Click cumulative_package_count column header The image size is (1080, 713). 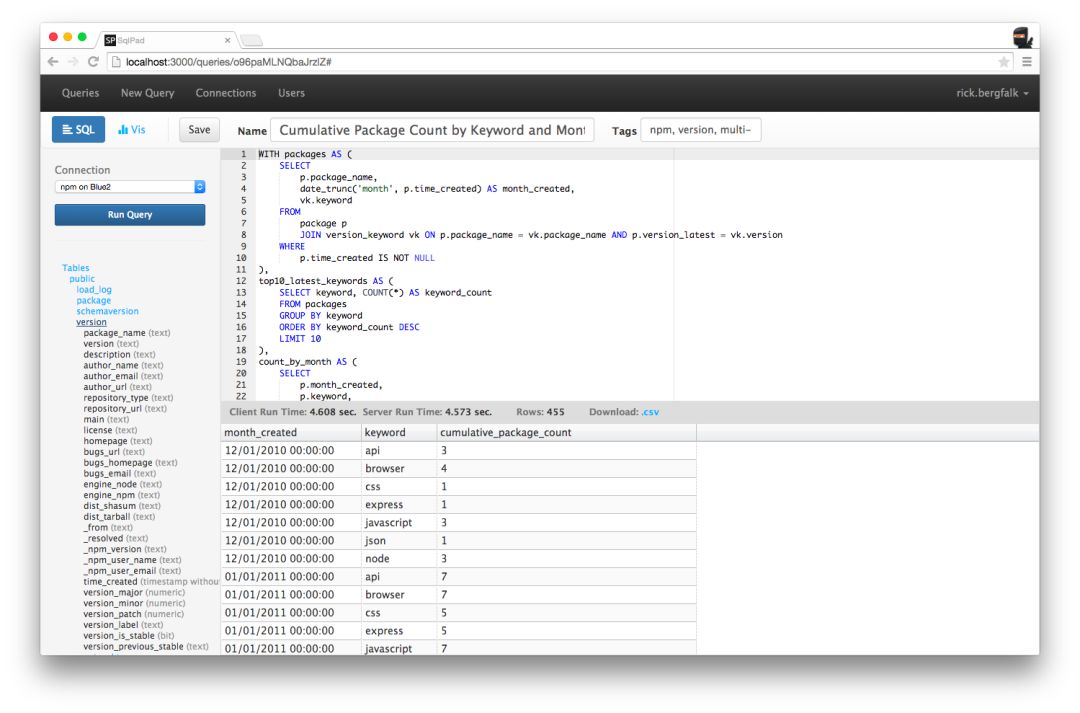566,433
